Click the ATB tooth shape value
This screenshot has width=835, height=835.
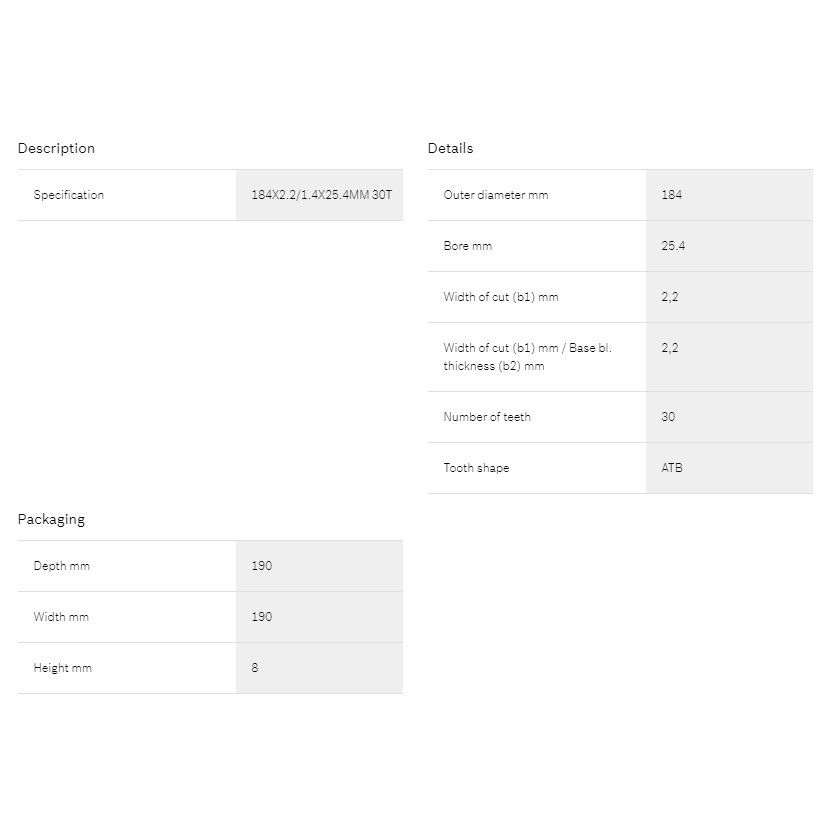click(672, 468)
